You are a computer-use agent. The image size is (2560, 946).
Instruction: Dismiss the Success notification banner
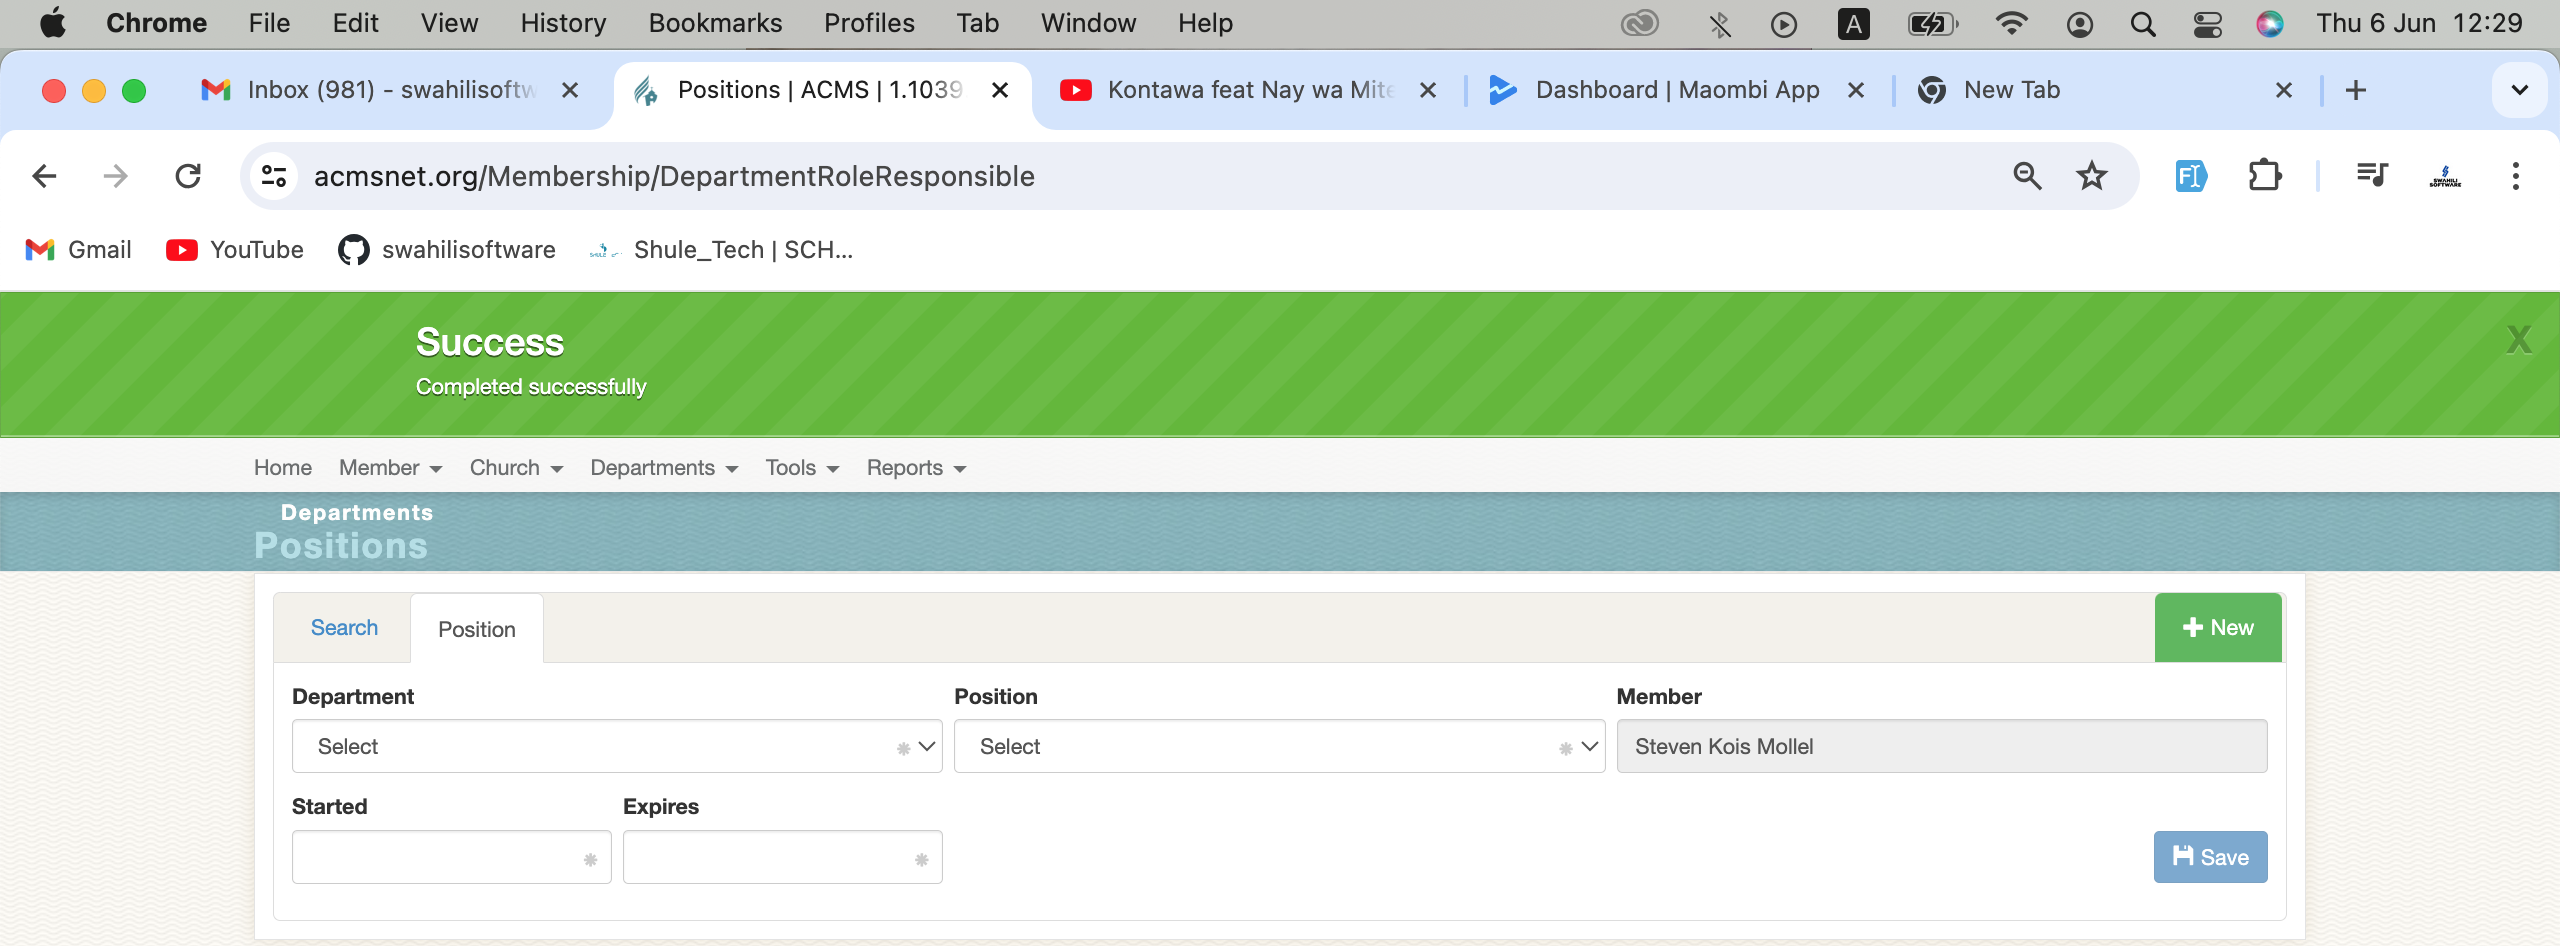pyautogui.click(x=2518, y=341)
